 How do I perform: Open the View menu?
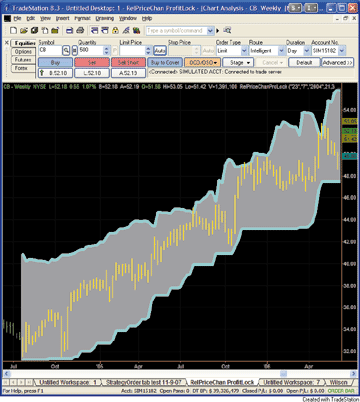[x=46, y=18]
